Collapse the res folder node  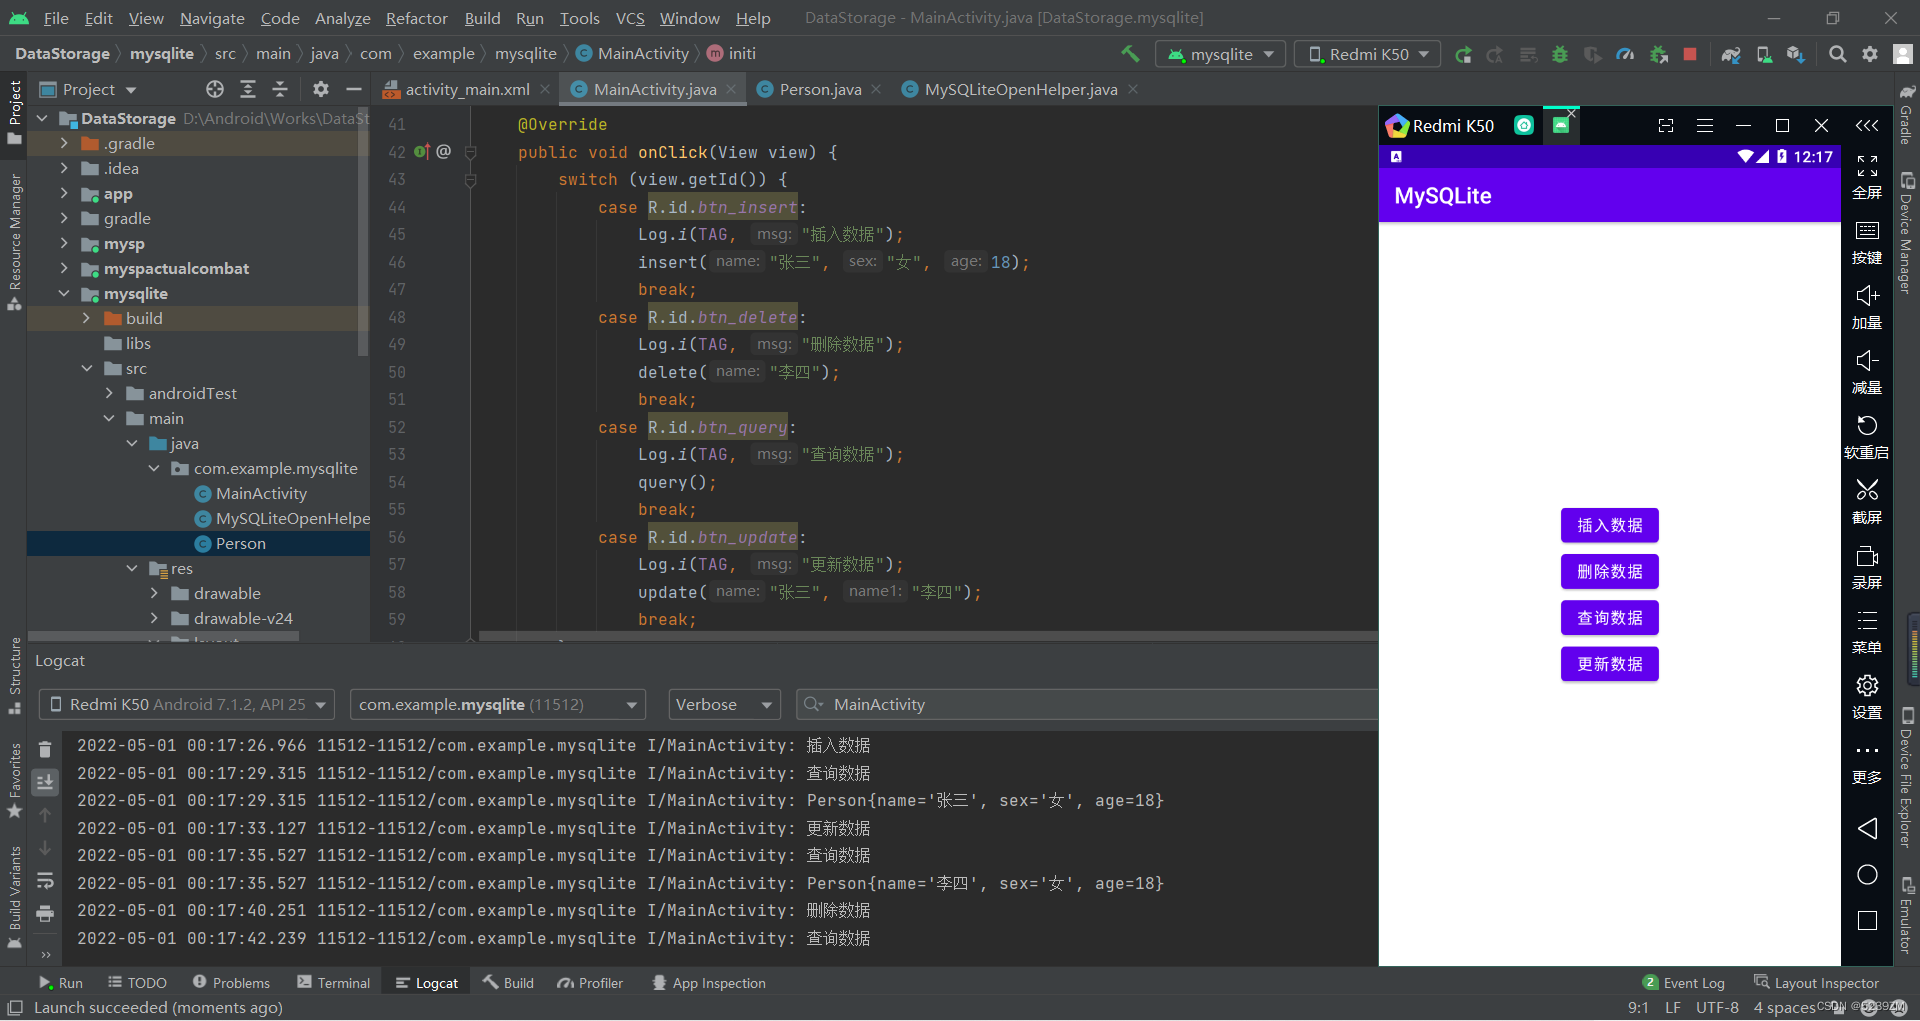(x=132, y=569)
